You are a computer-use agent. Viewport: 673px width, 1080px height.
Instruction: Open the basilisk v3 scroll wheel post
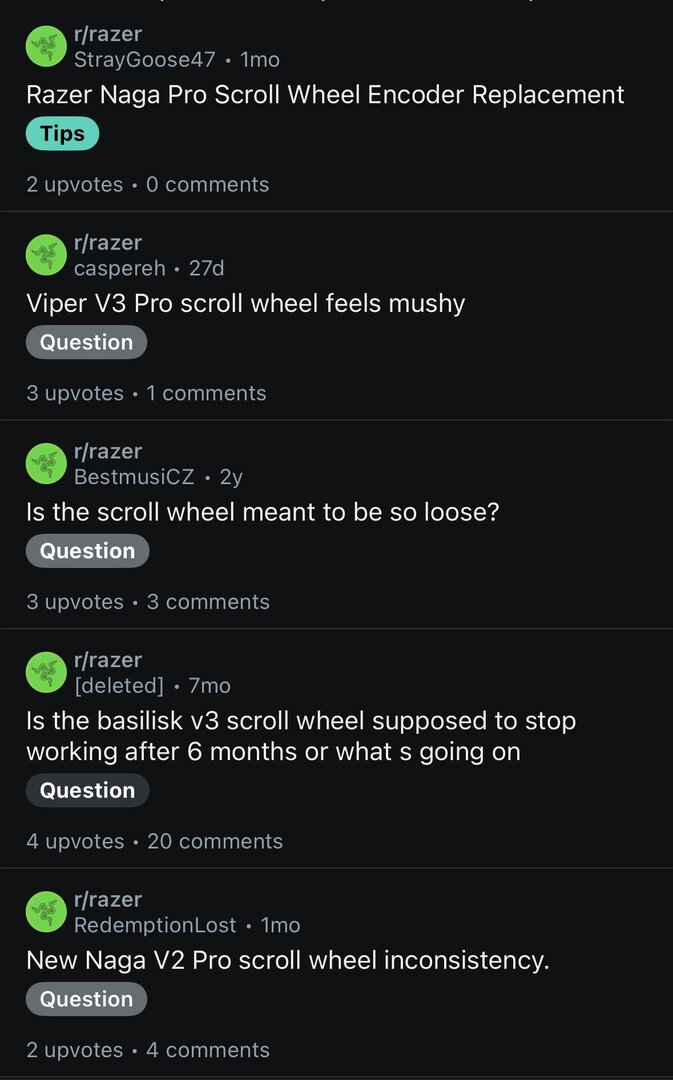(300, 736)
